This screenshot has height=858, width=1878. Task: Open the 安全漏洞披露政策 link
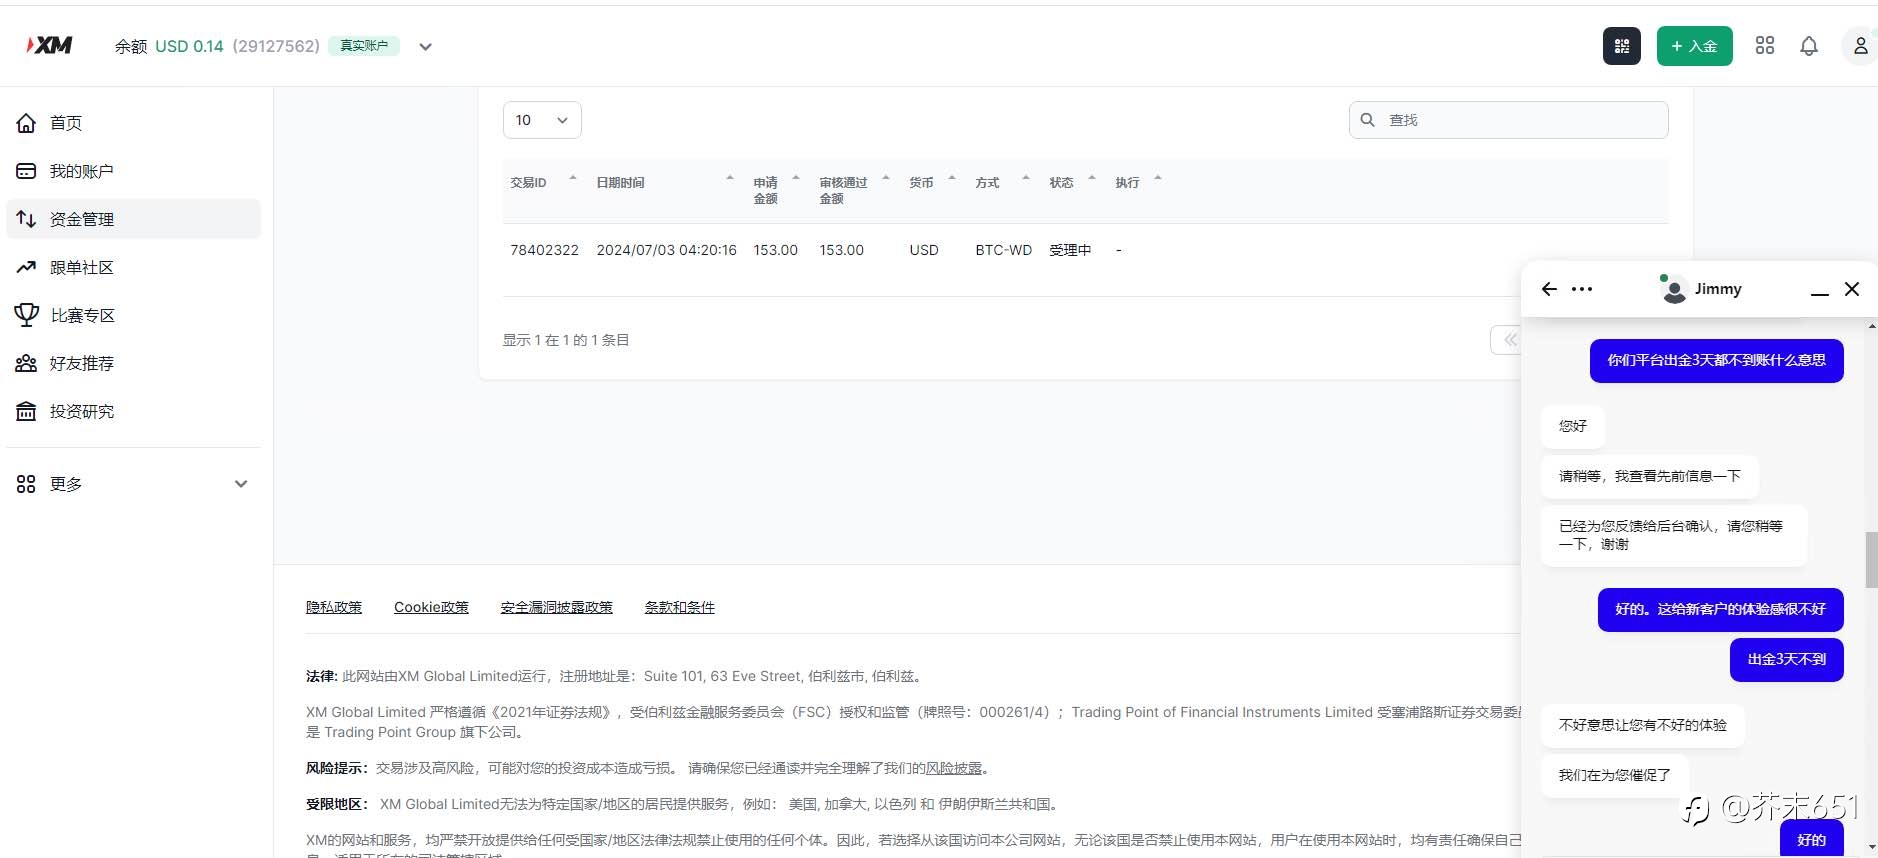point(557,607)
